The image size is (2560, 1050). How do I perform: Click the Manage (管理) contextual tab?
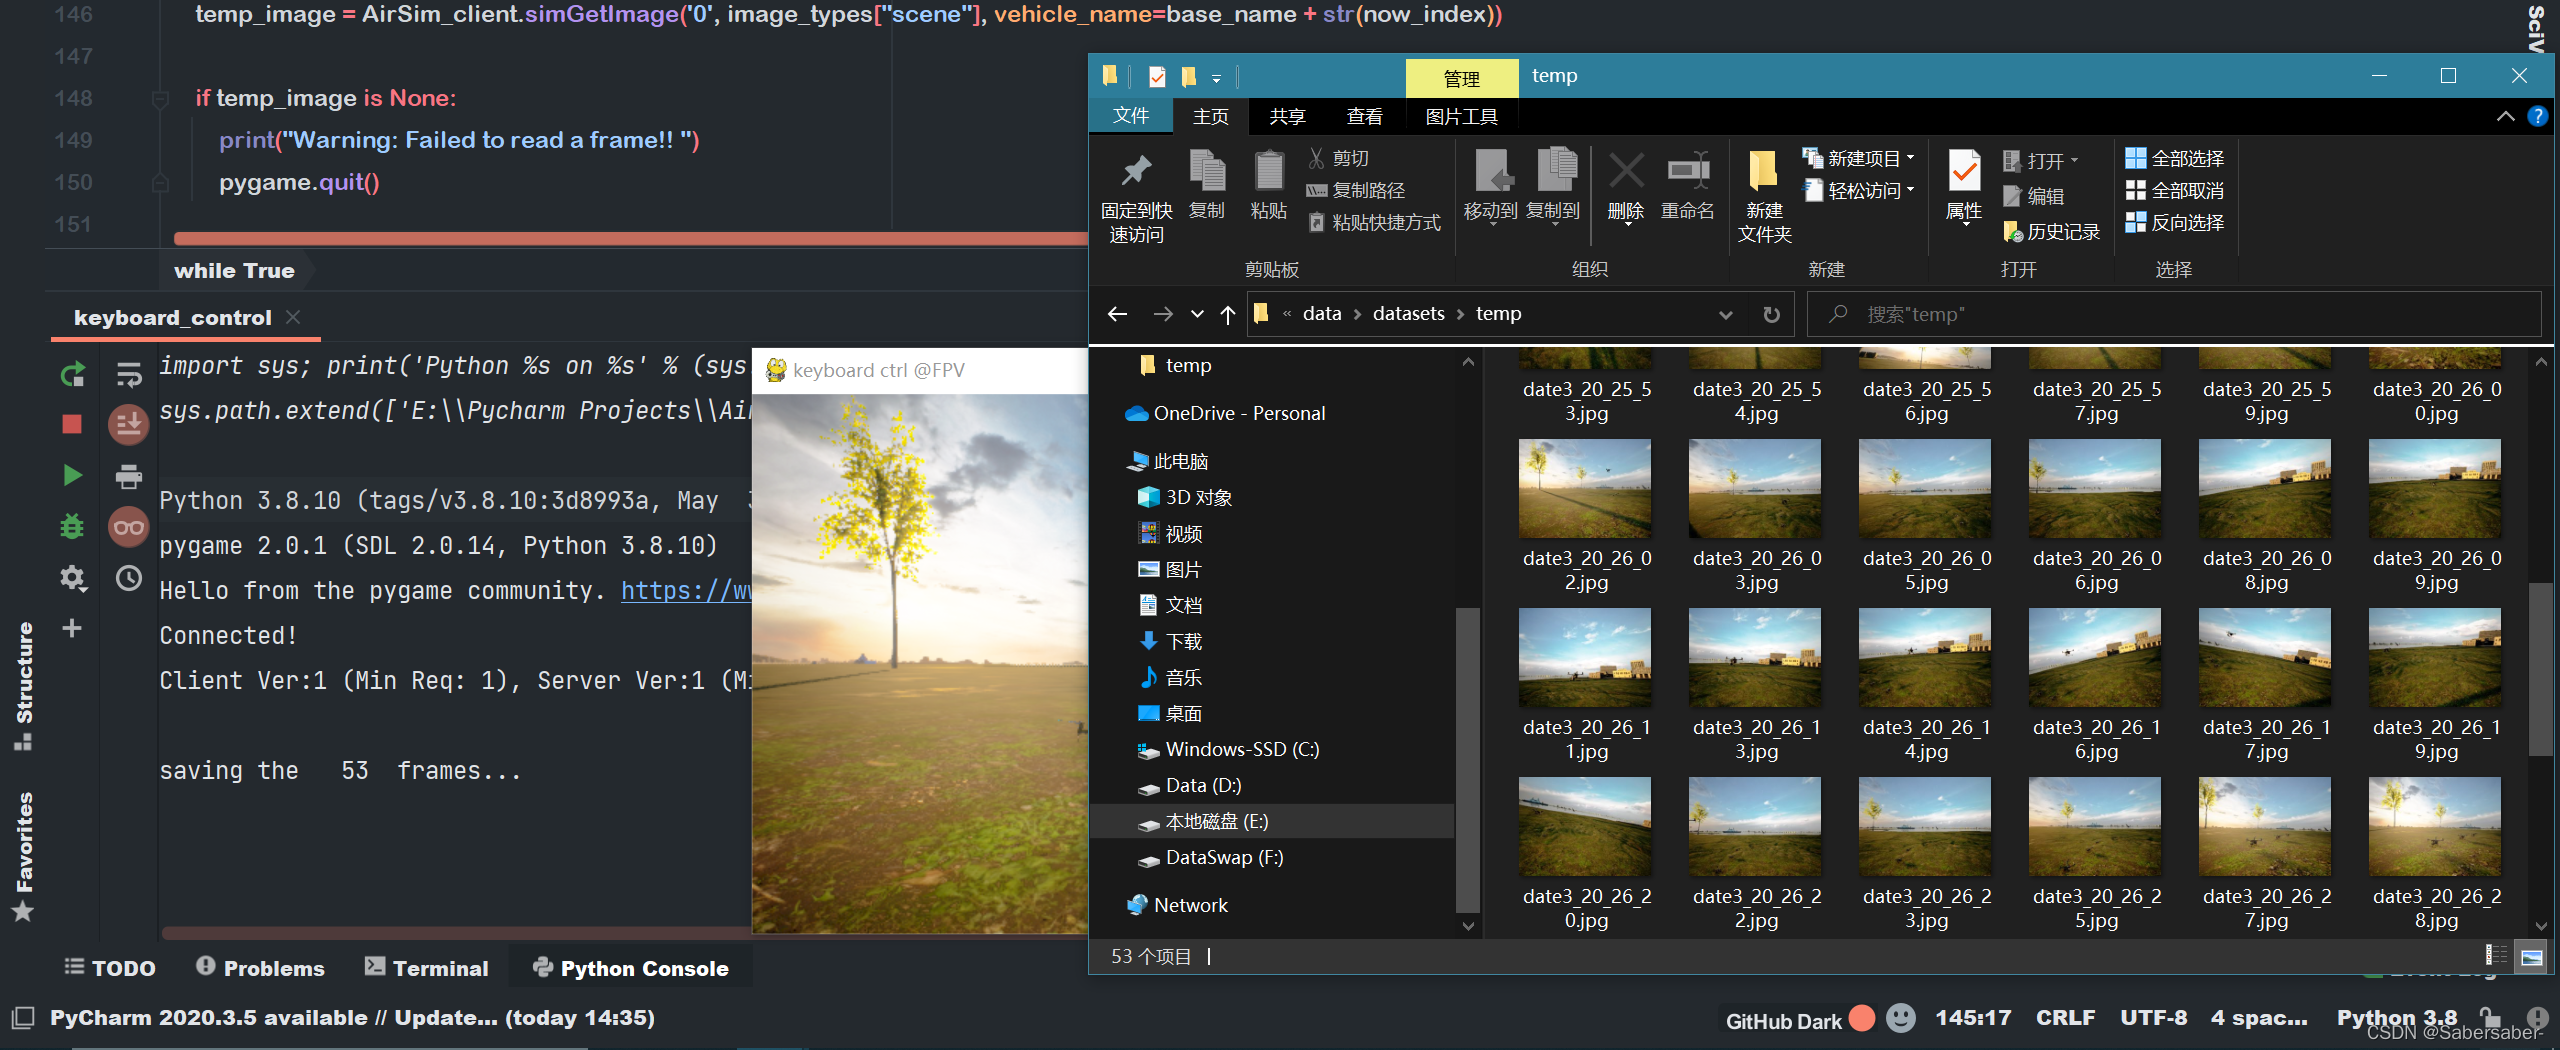coord(1461,78)
